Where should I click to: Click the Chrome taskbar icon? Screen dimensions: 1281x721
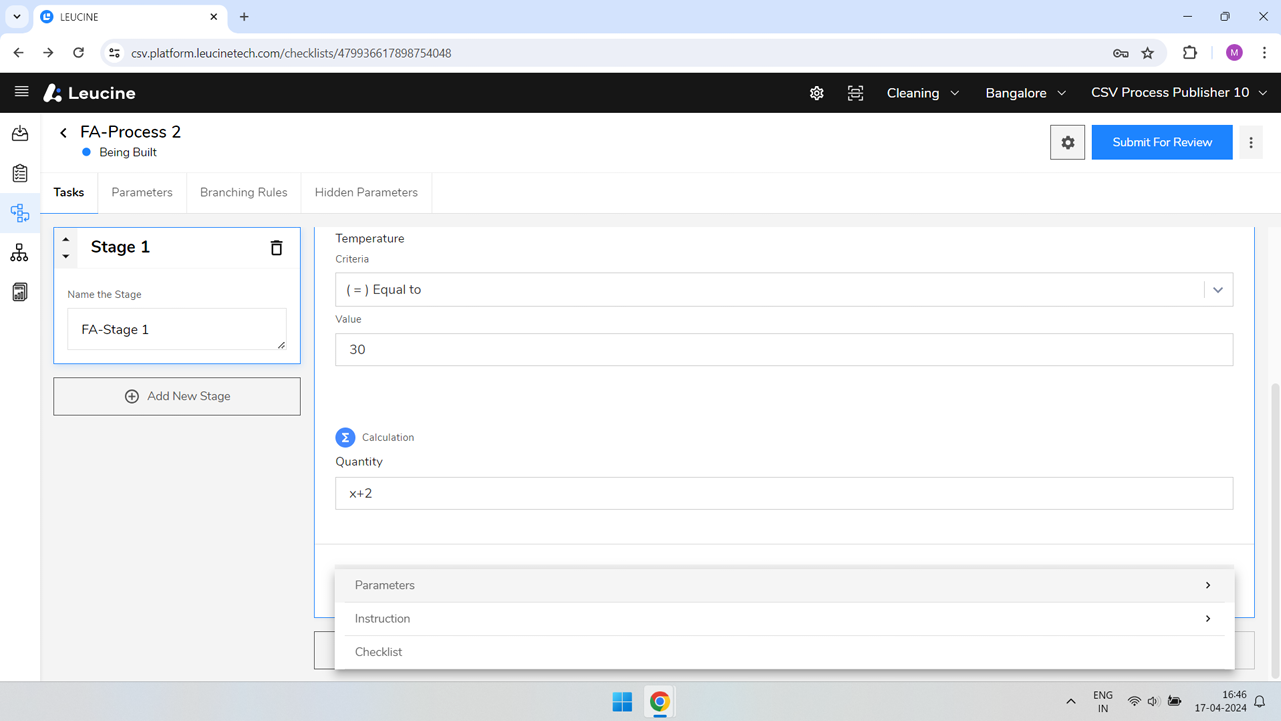coord(660,702)
